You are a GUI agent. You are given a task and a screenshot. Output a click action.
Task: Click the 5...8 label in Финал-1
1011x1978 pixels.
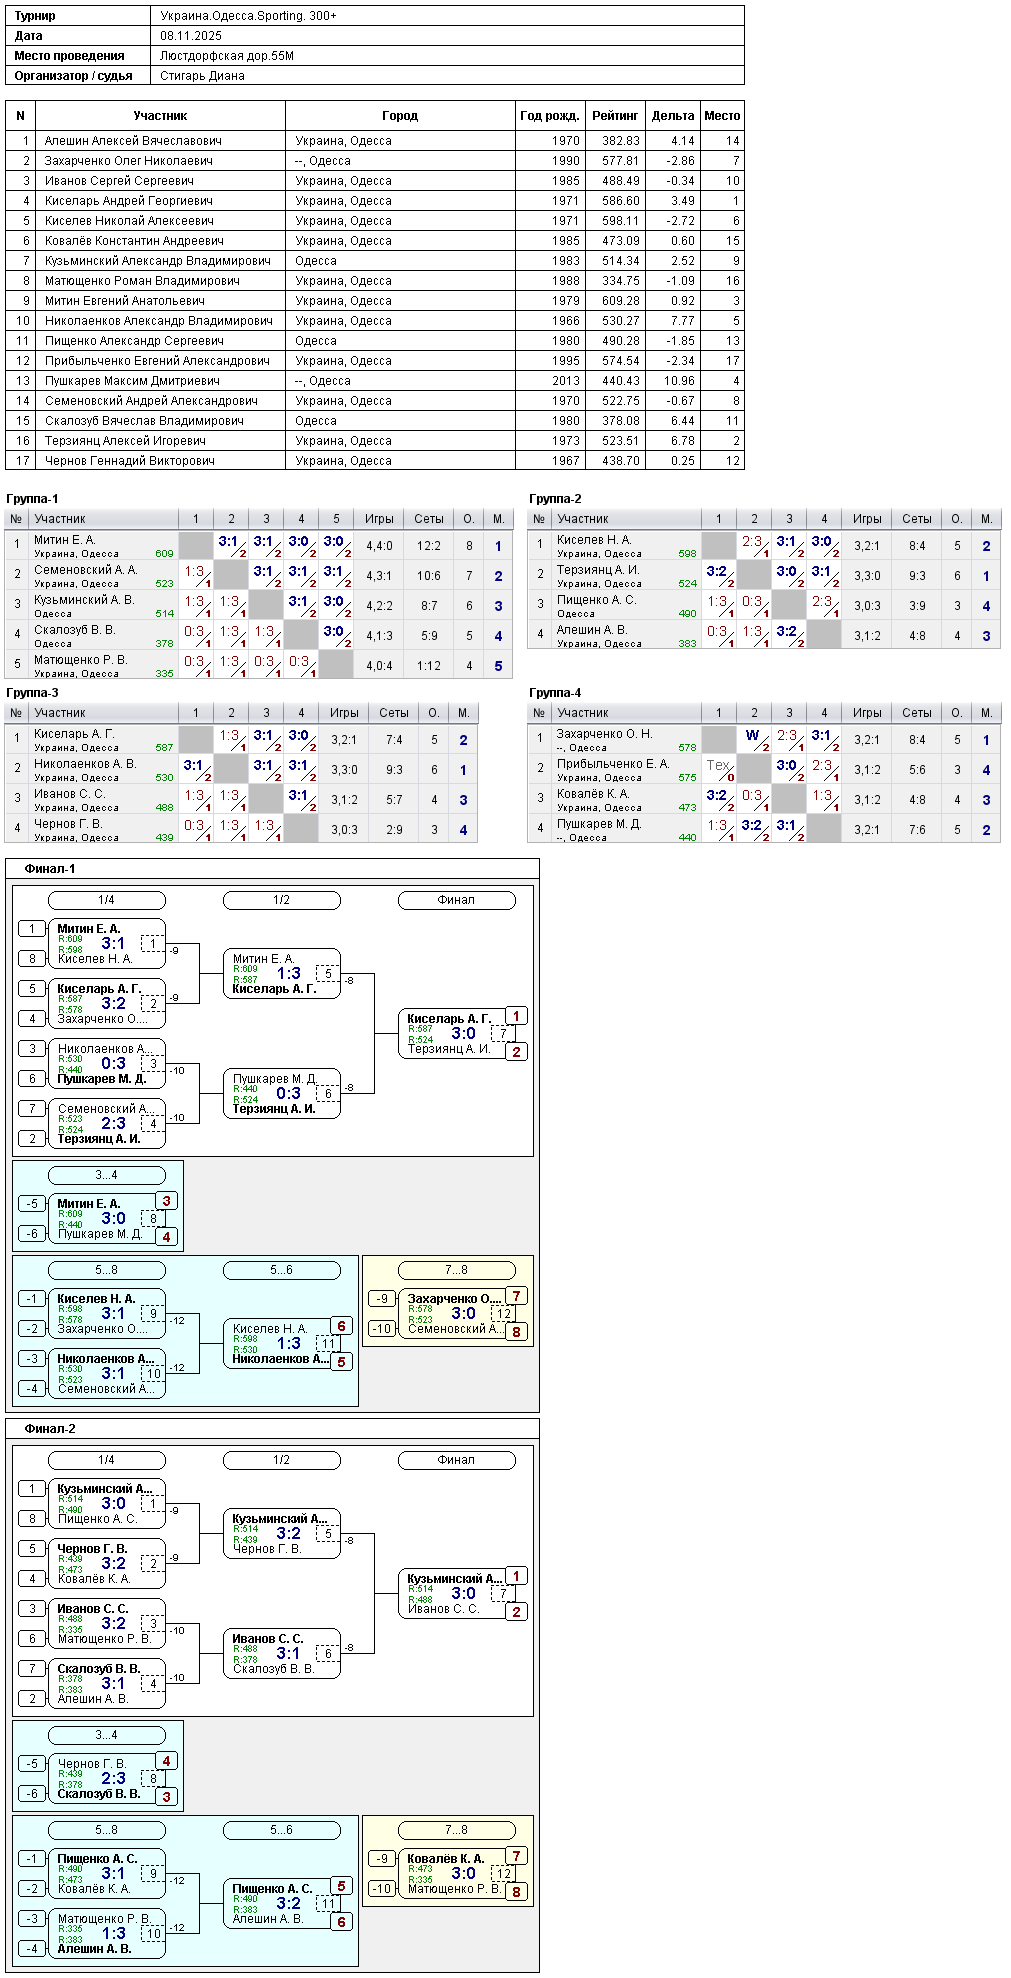[x=107, y=1270]
